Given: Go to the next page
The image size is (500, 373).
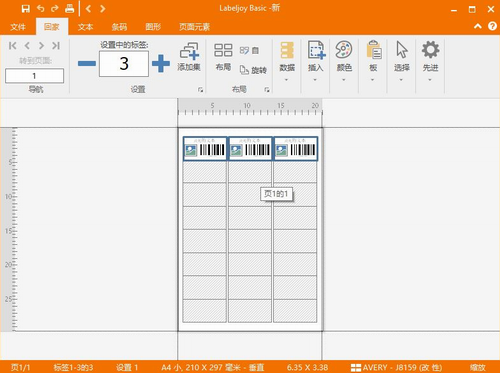Looking at the screenshot, I should pos(41,46).
